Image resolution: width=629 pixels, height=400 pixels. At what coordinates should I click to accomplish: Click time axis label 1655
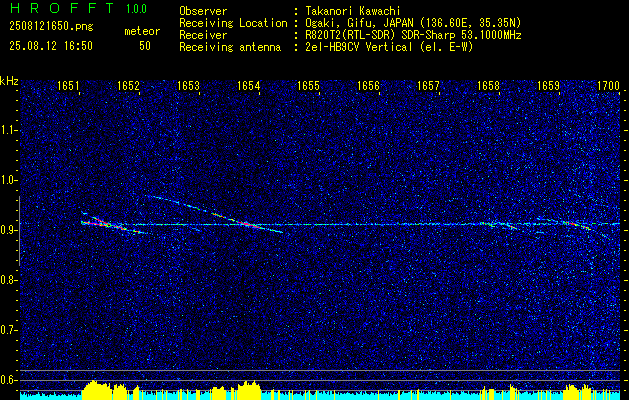[308, 85]
